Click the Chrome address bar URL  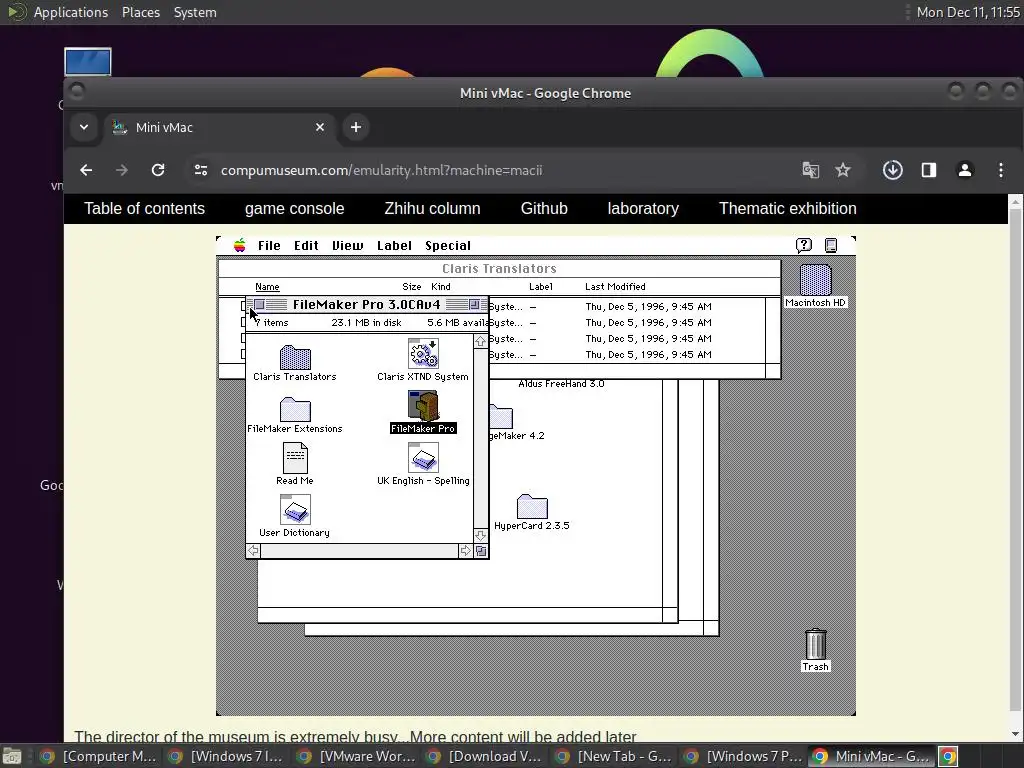pyautogui.click(x=381, y=170)
